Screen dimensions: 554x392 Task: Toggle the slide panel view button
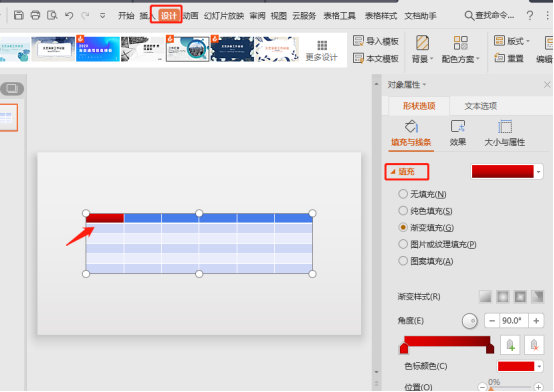pos(12,88)
